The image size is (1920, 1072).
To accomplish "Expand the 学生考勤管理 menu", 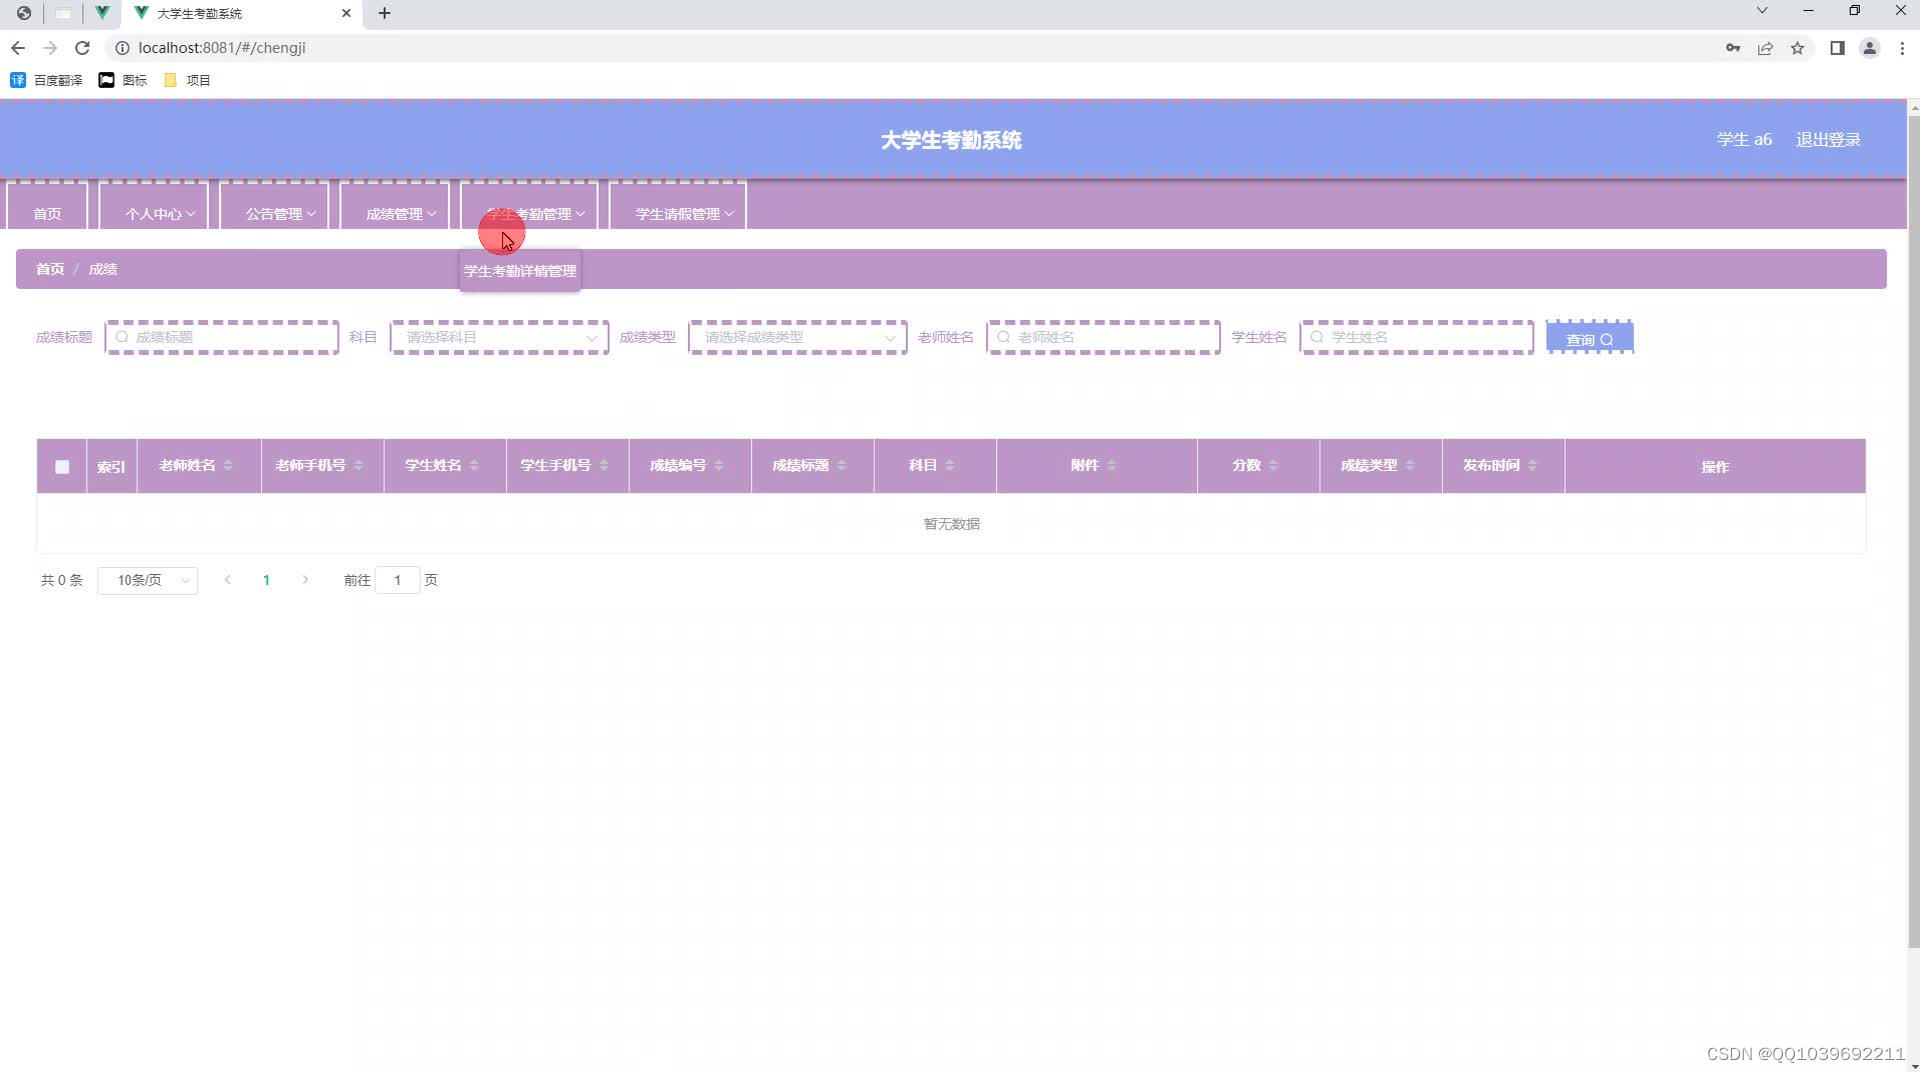I will click(x=529, y=207).
